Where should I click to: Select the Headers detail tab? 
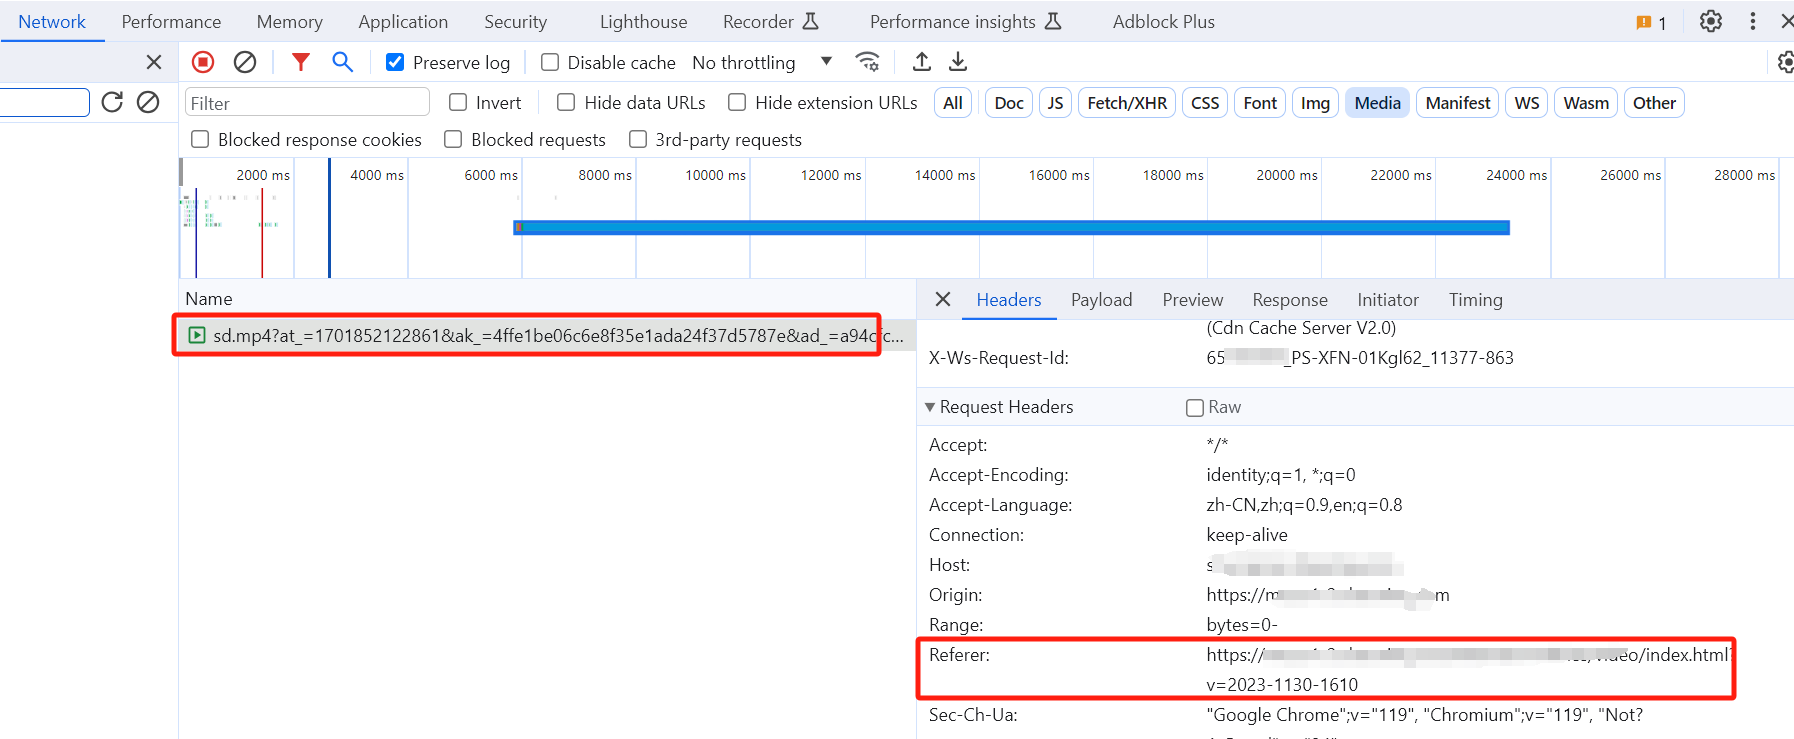click(x=1008, y=300)
